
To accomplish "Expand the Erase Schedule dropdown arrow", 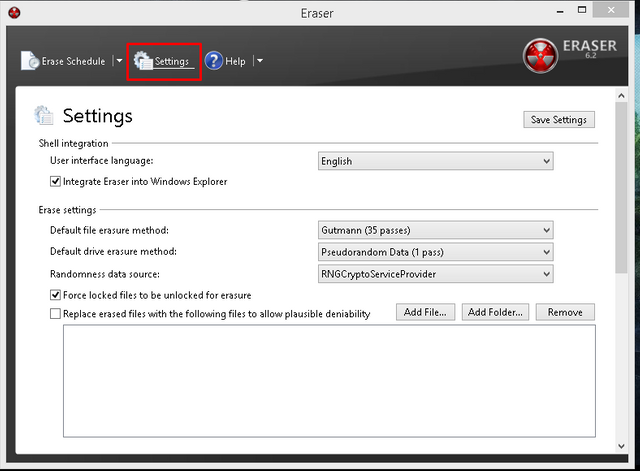I will click(119, 61).
